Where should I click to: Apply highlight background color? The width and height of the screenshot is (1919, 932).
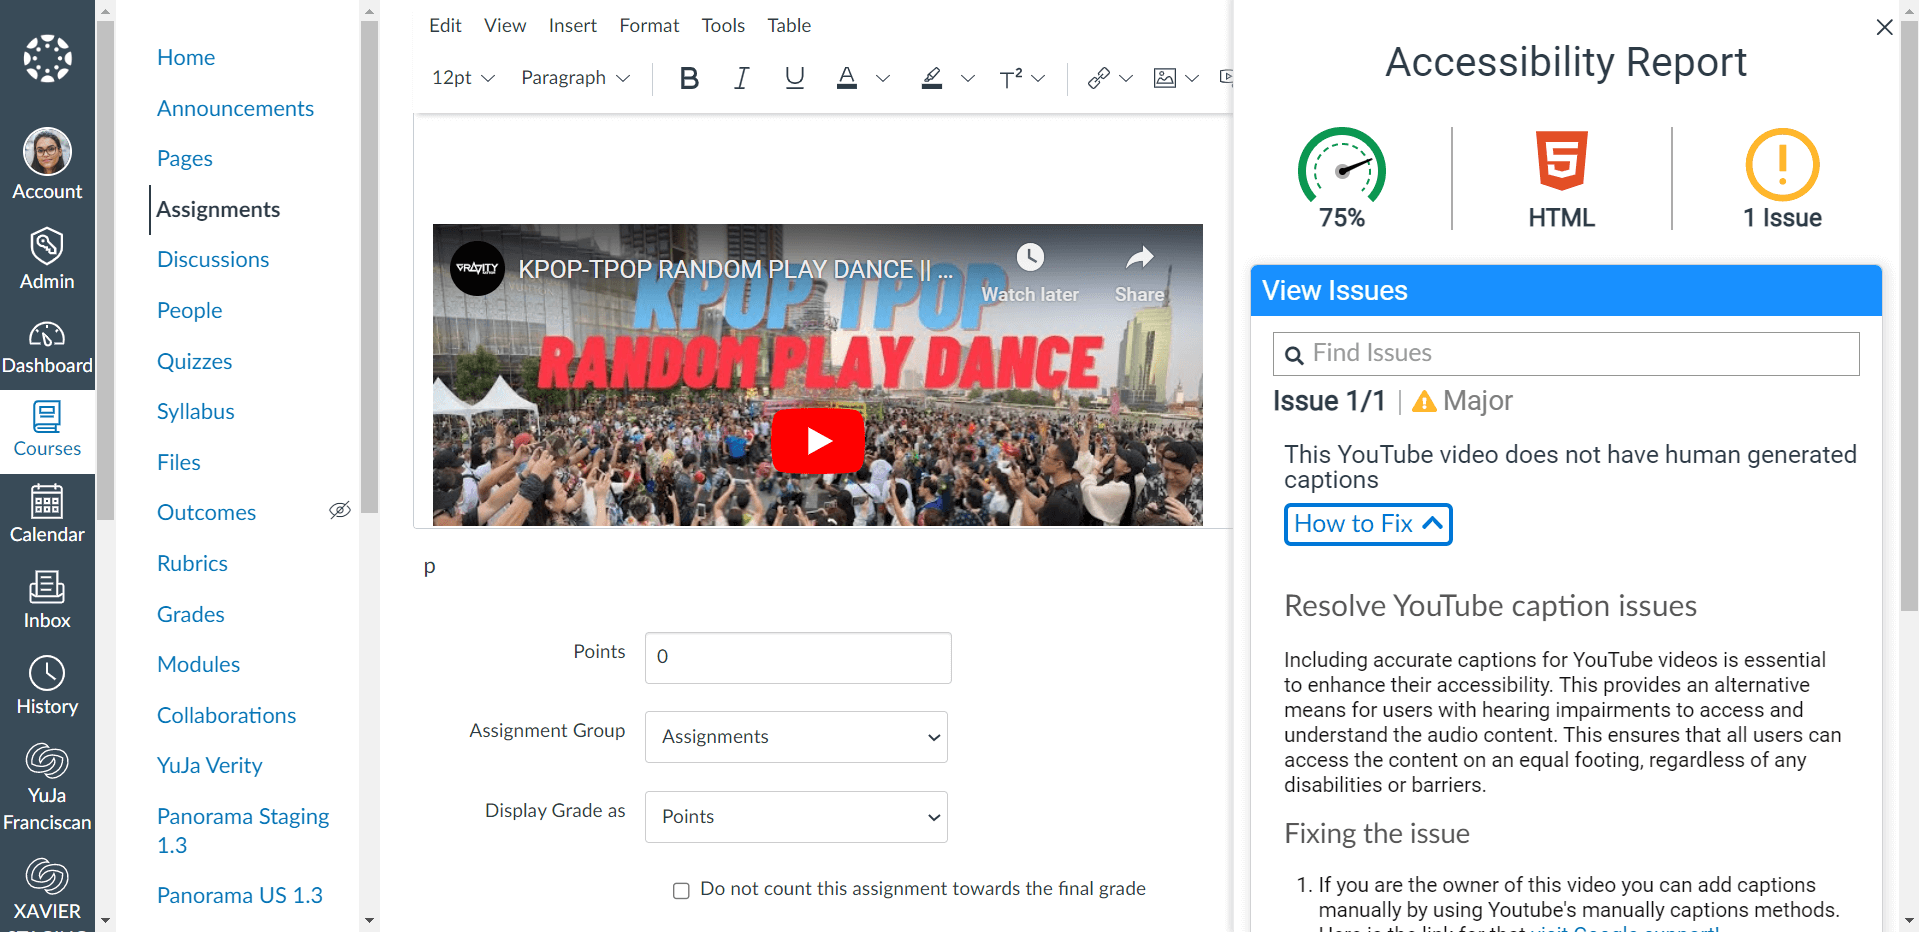tap(932, 78)
